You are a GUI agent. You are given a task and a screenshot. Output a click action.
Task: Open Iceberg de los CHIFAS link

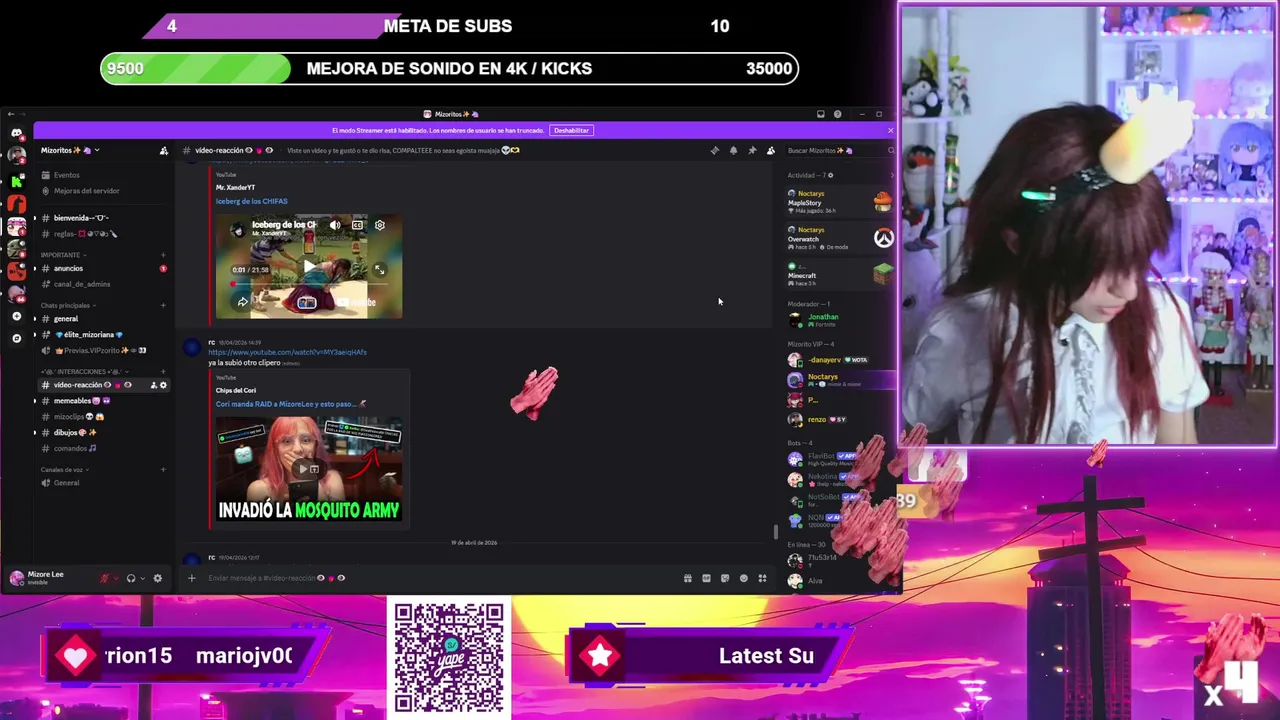tap(251, 201)
